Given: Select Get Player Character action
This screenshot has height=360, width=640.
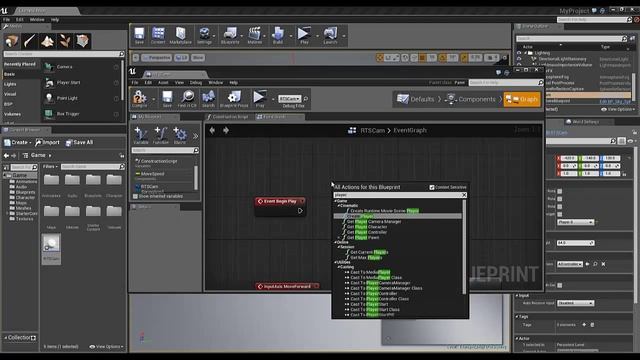Looking at the screenshot, I should pos(367,227).
